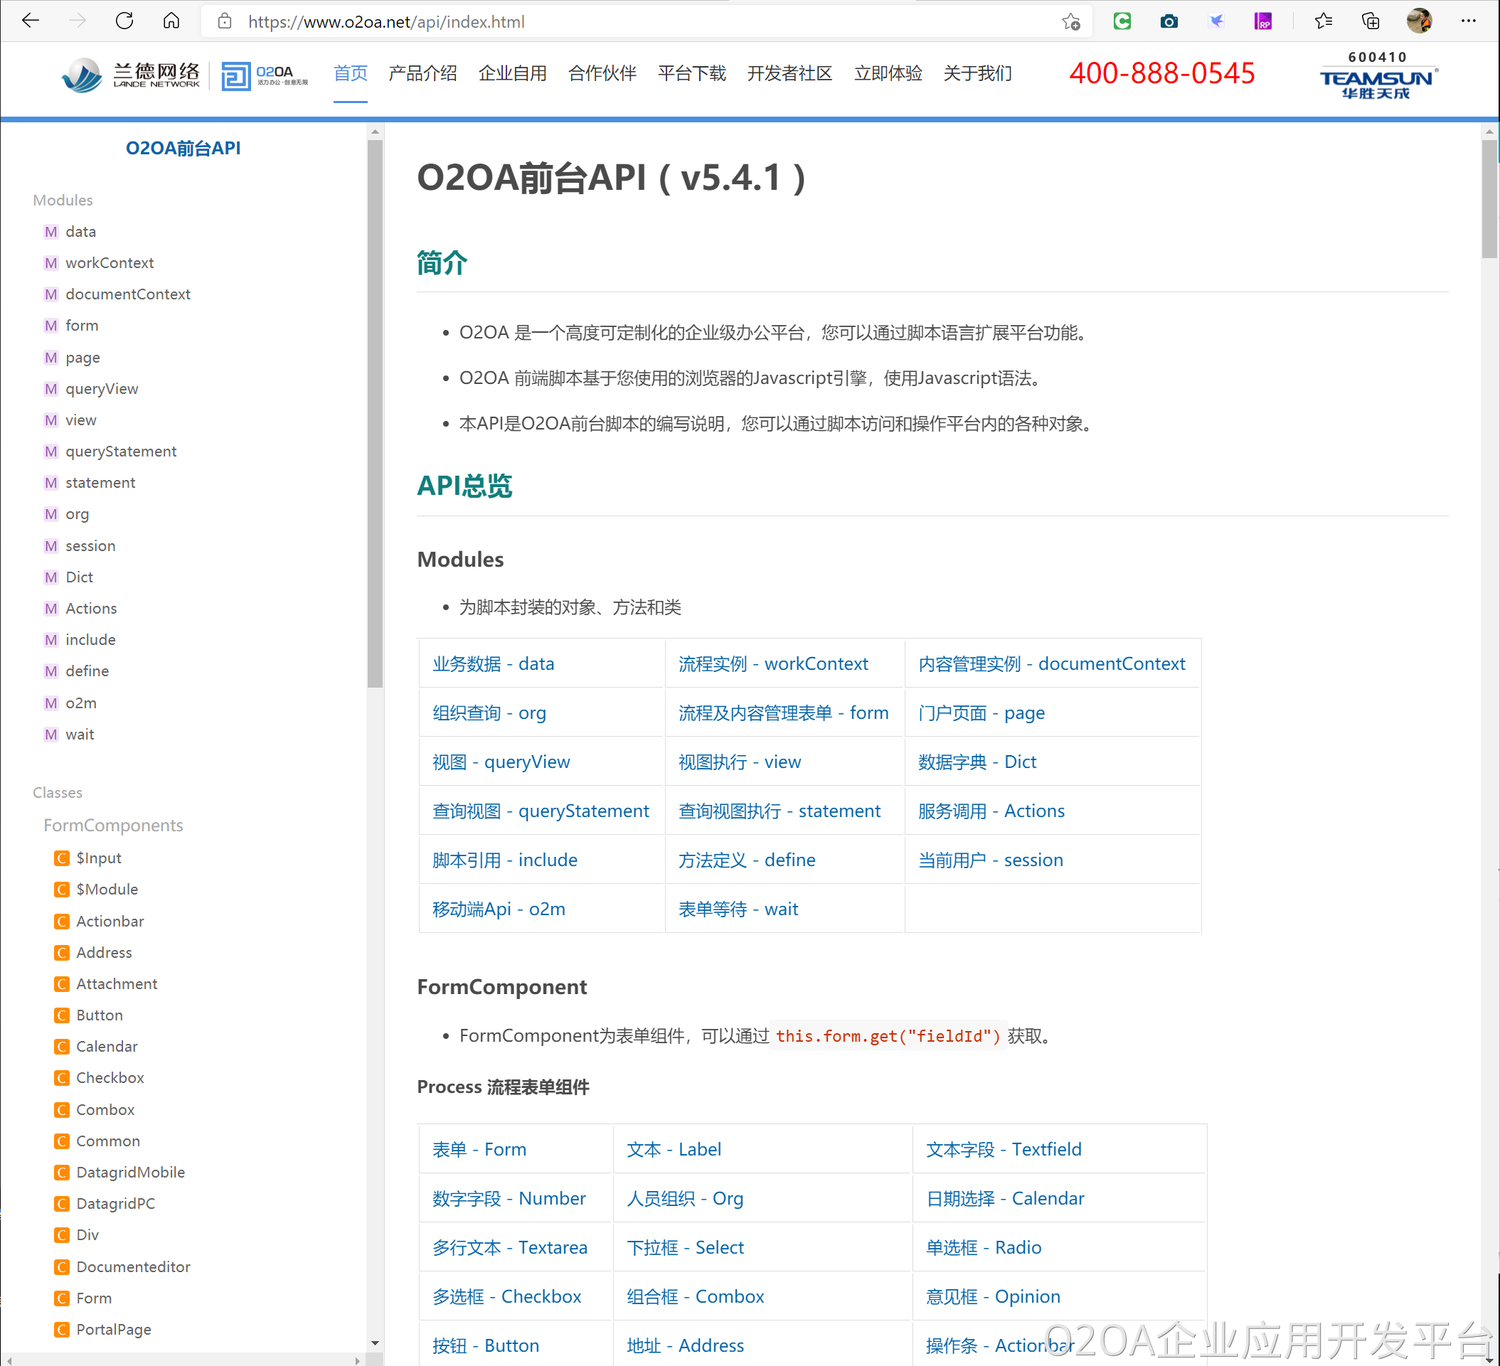Click the 日期选择 - Calendar link
Image resolution: width=1500 pixels, height=1366 pixels.
point(1005,1198)
